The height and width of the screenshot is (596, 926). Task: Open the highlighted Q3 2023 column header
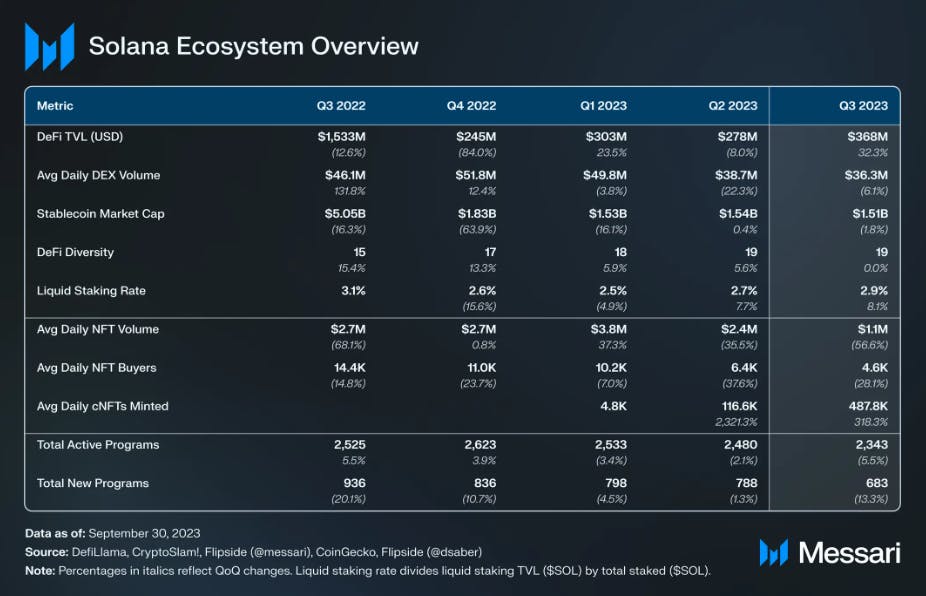coord(862,106)
